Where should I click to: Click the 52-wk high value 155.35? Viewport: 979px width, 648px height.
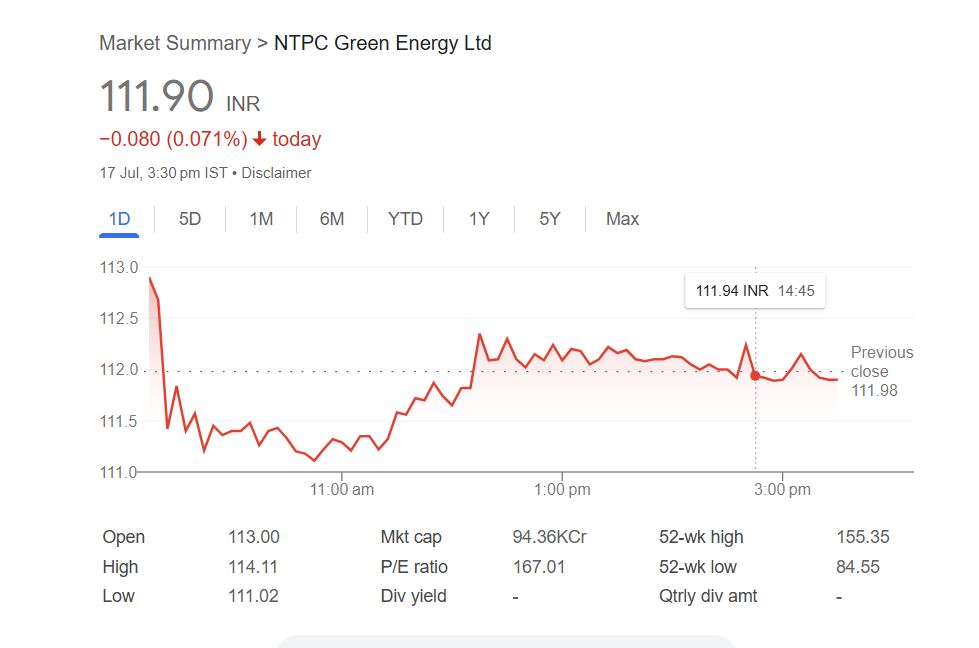863,537
